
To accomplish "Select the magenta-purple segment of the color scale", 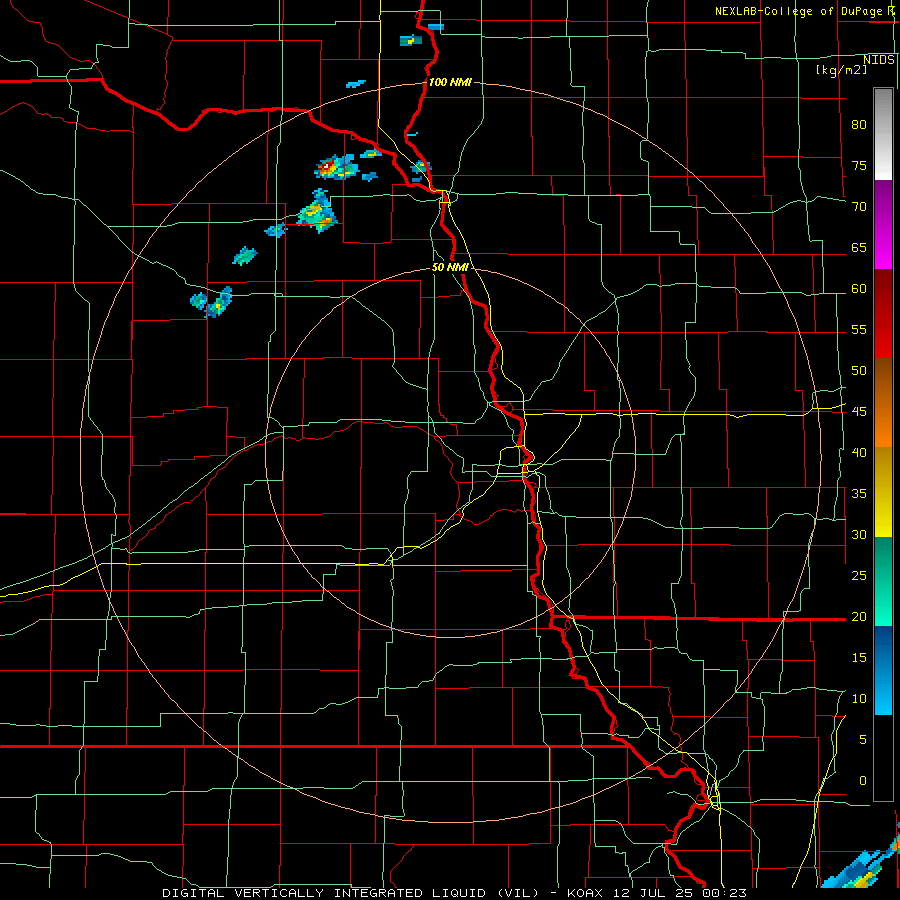I will point(883,225).
